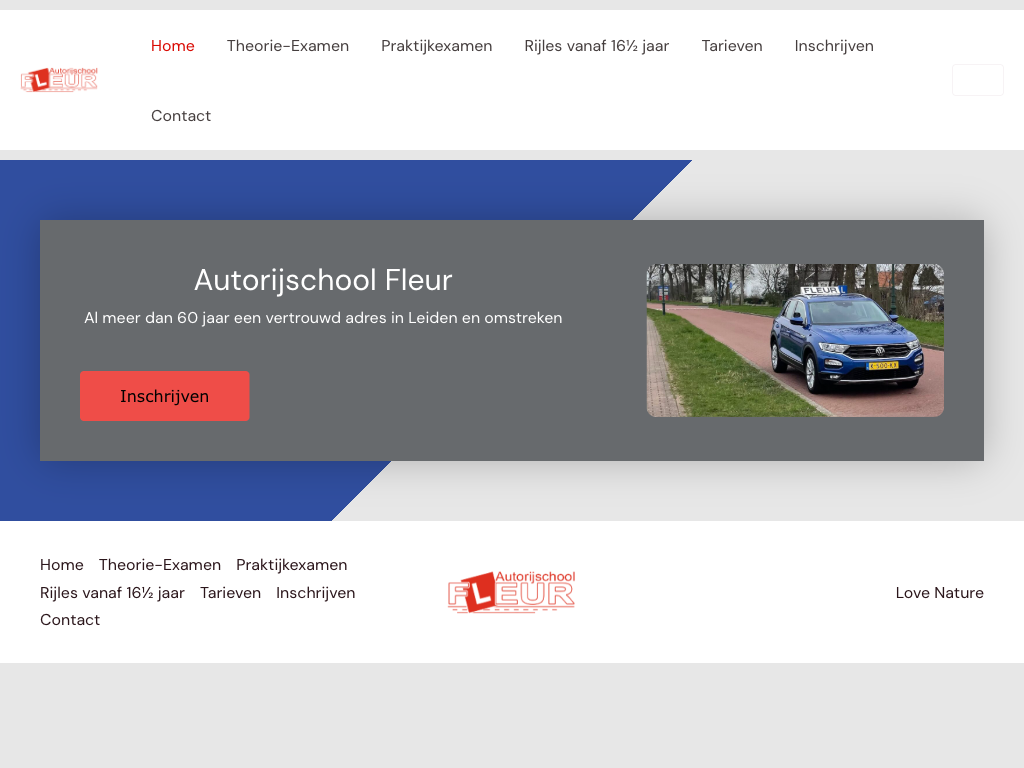Choose Tarieven in the top navigation

click(732, 46)
